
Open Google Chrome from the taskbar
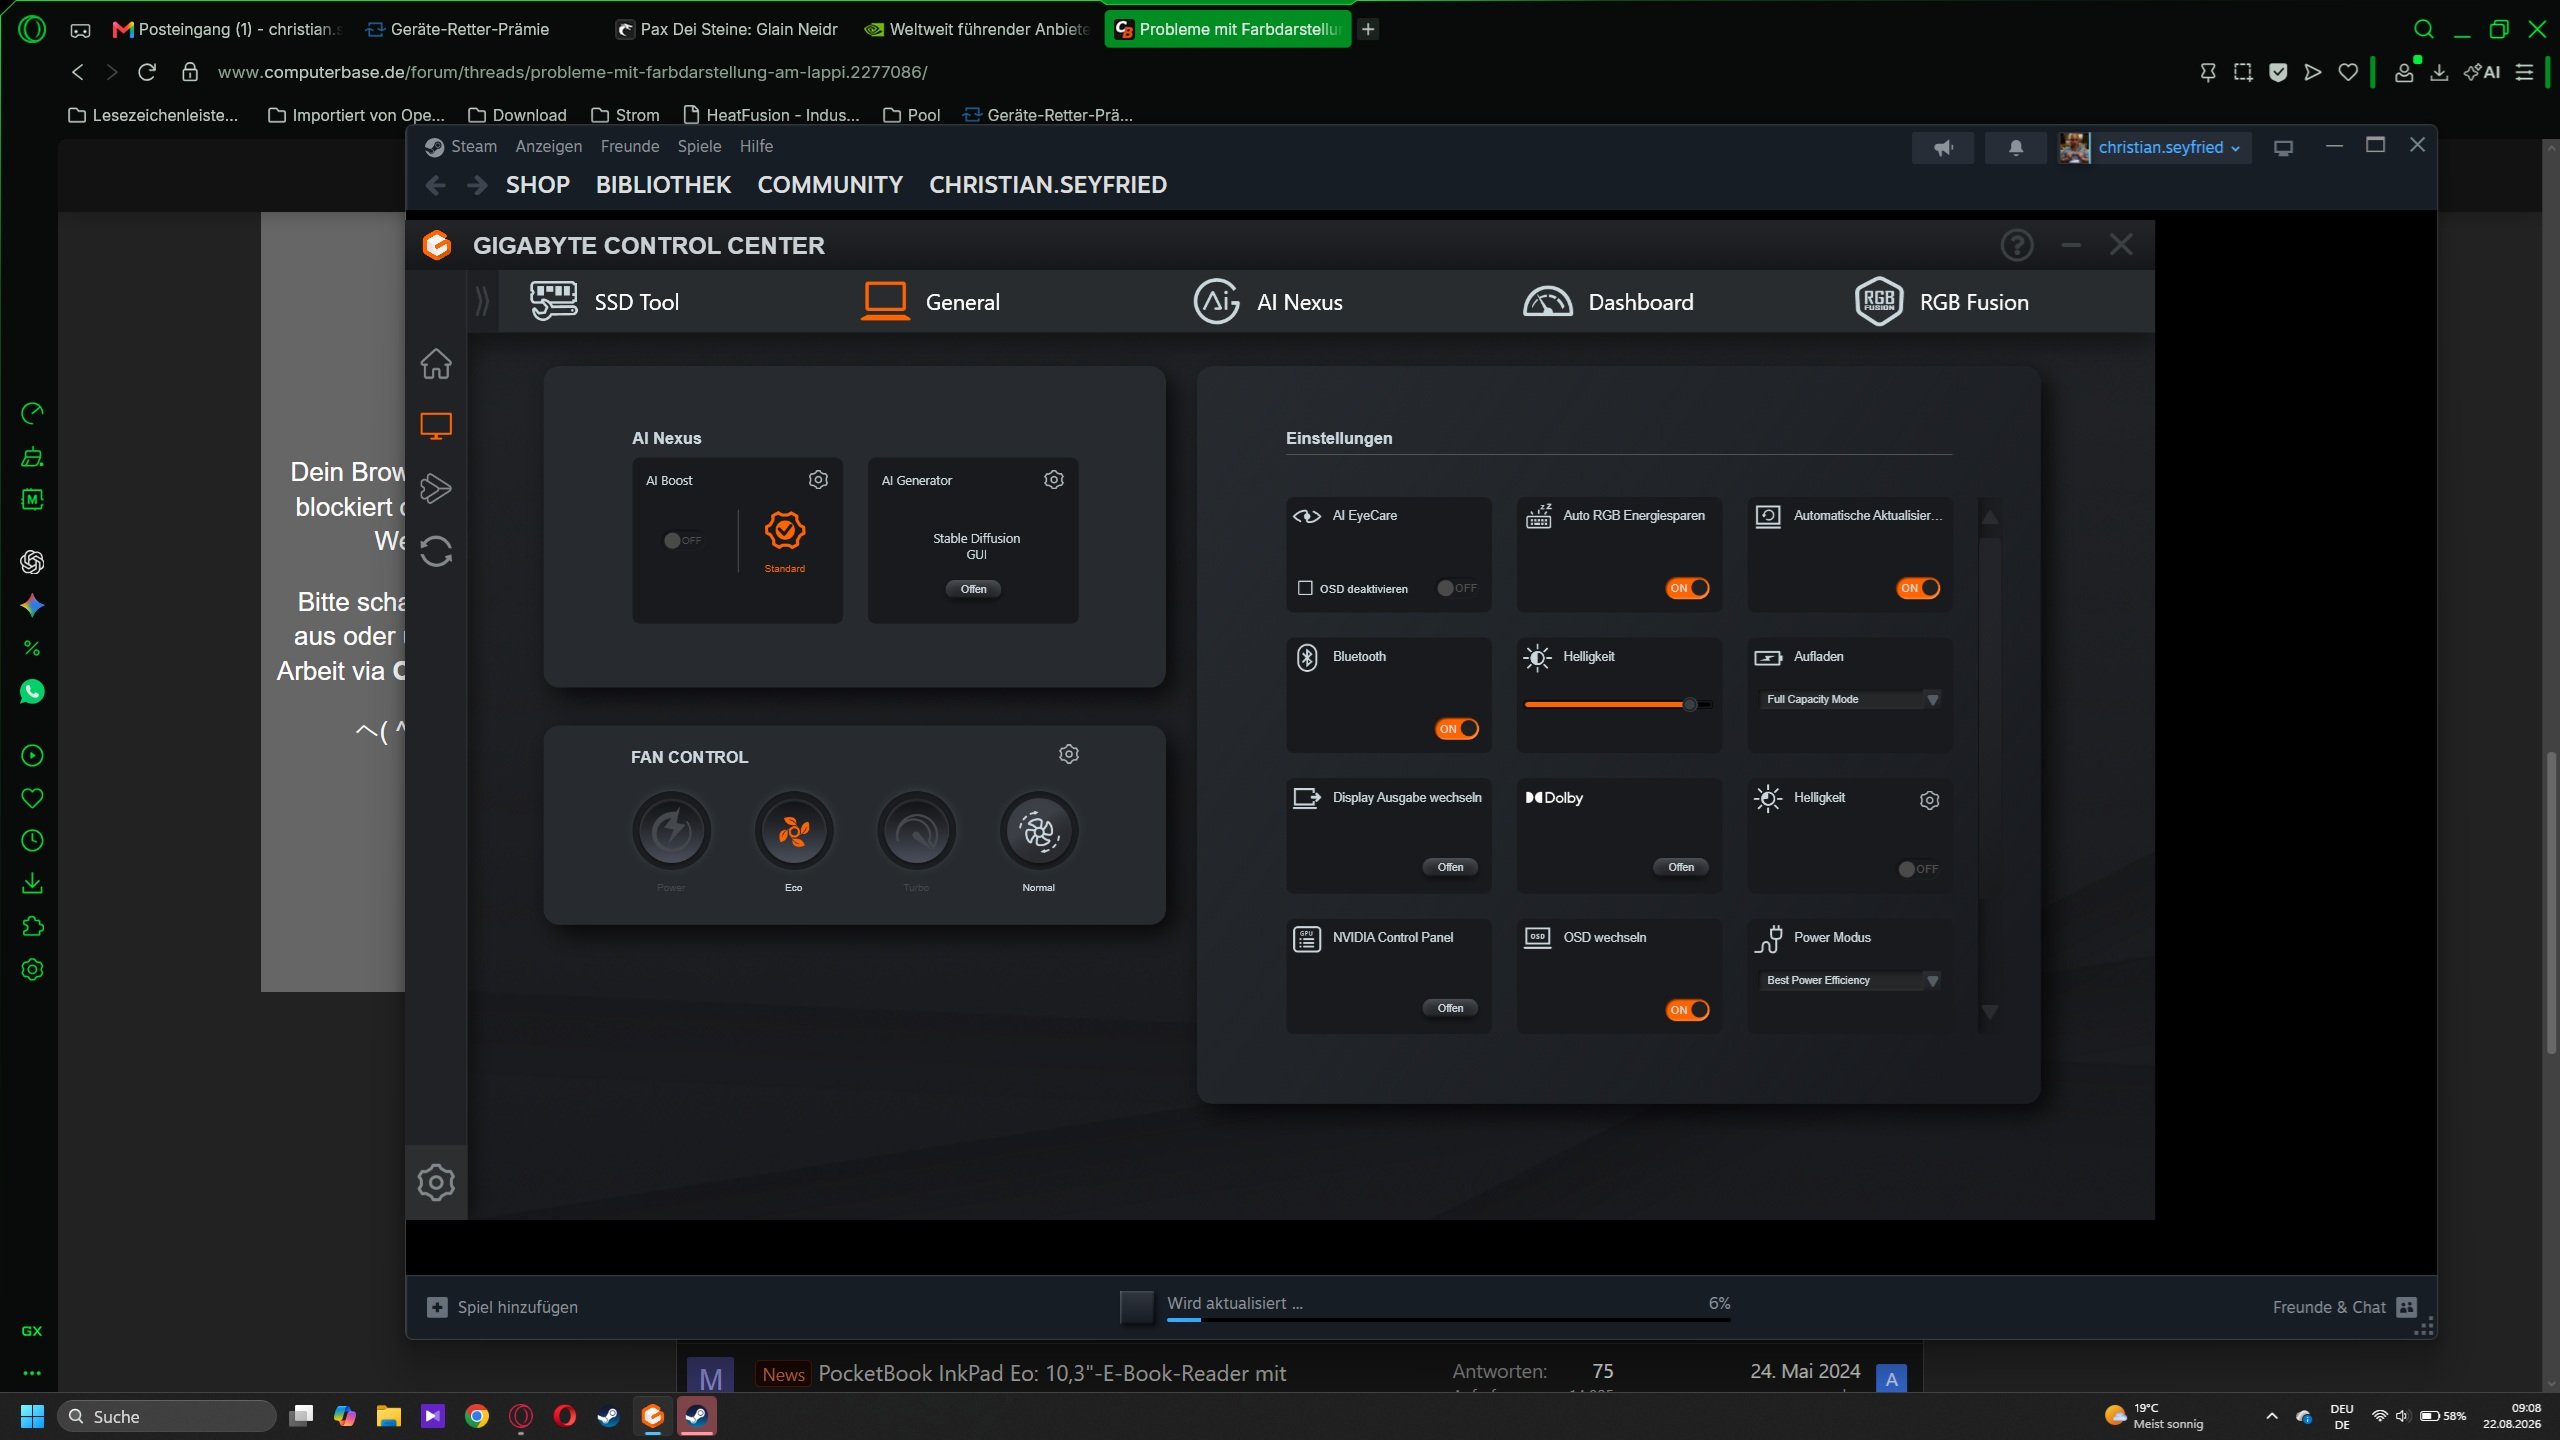[477, 1416]
